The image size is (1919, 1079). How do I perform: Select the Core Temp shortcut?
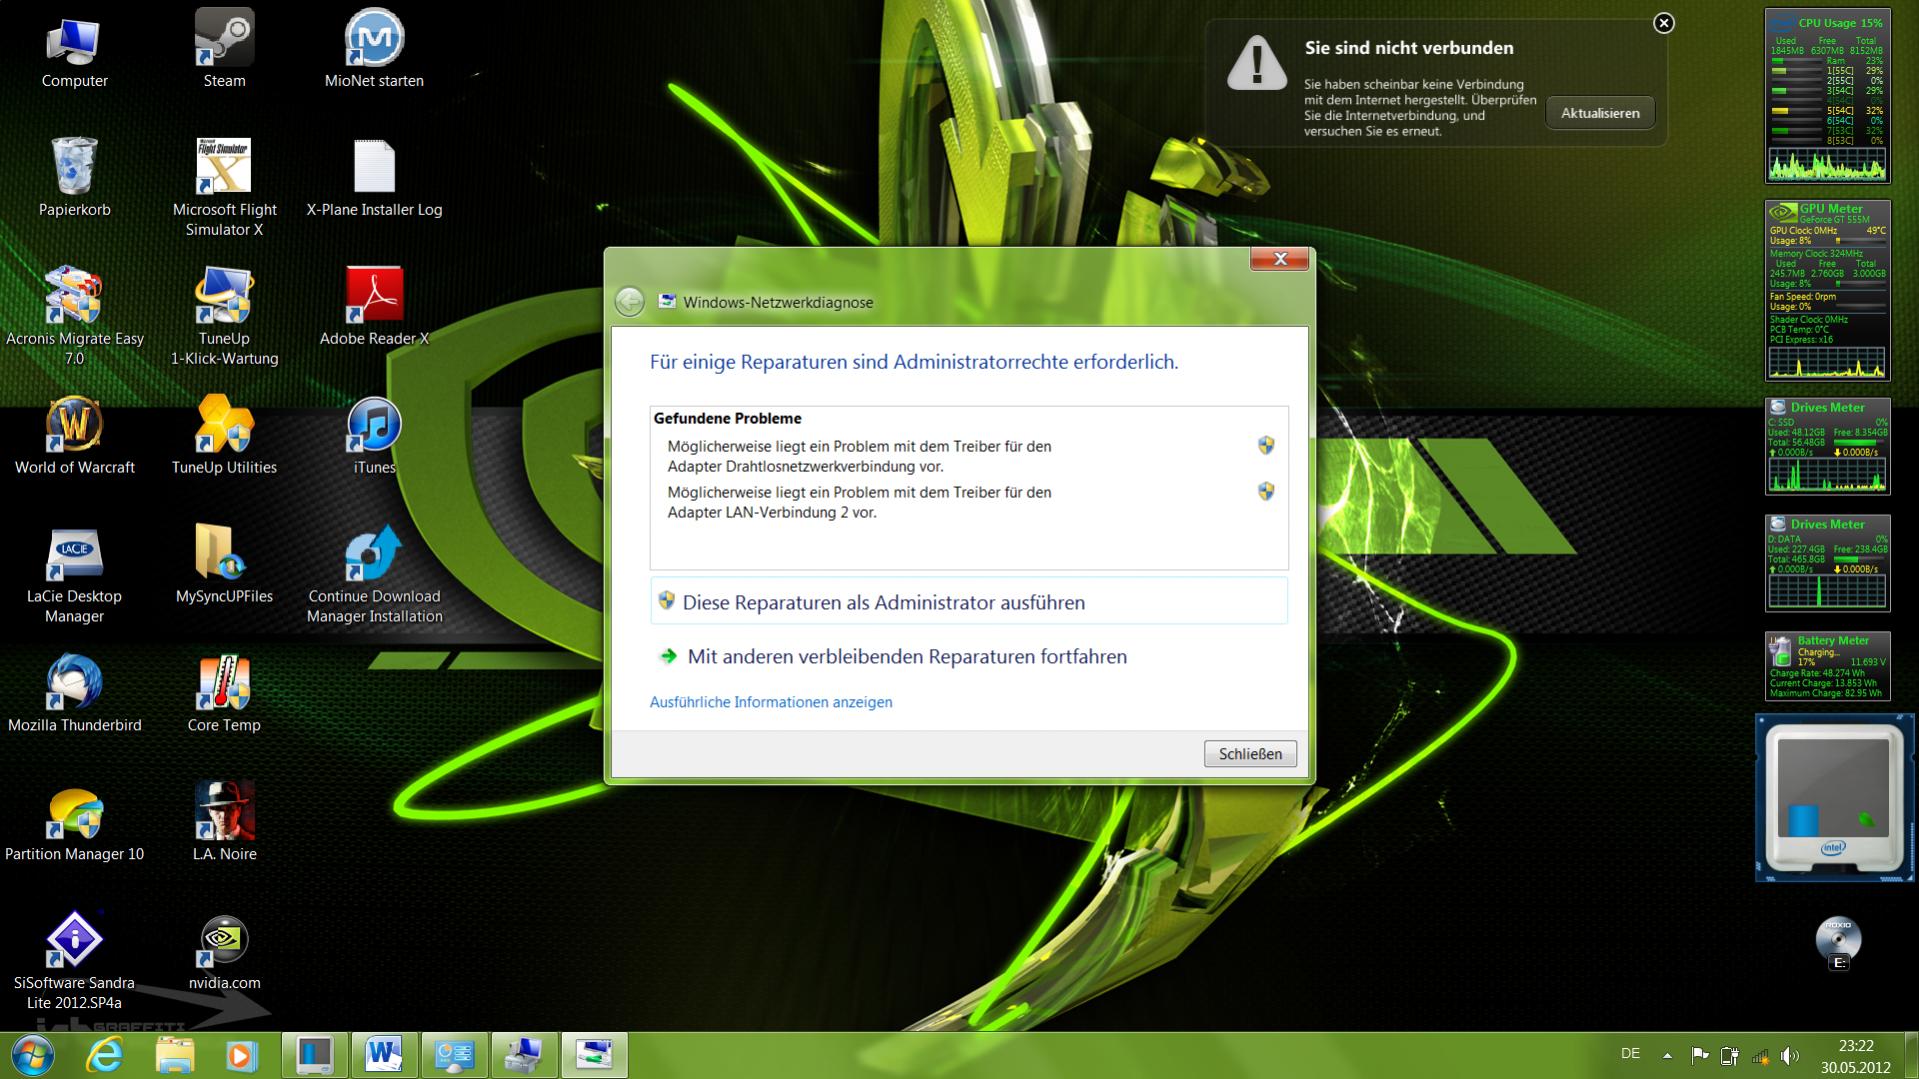224,693
